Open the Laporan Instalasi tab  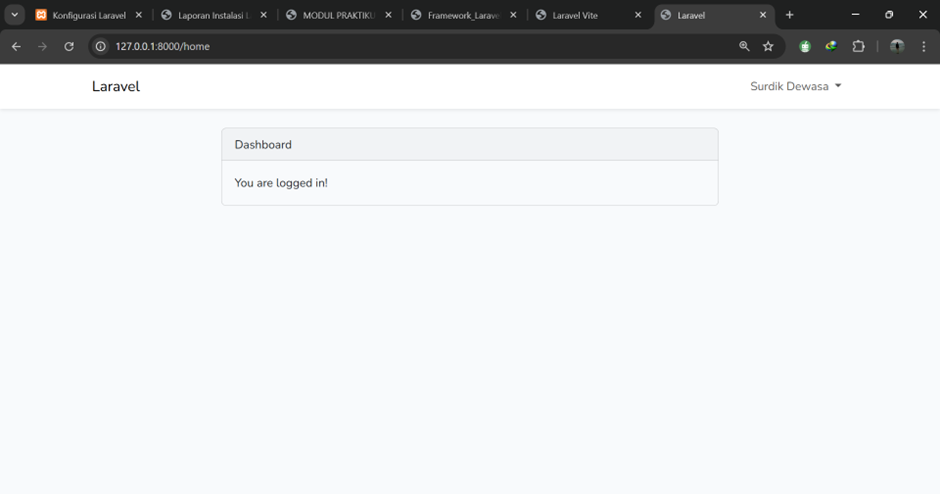pos(212,15)
